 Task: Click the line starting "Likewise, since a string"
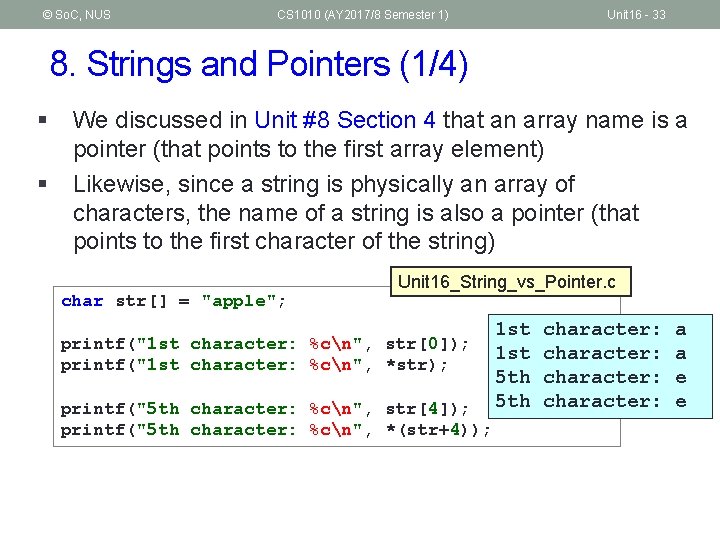click(x=324, y=185)
